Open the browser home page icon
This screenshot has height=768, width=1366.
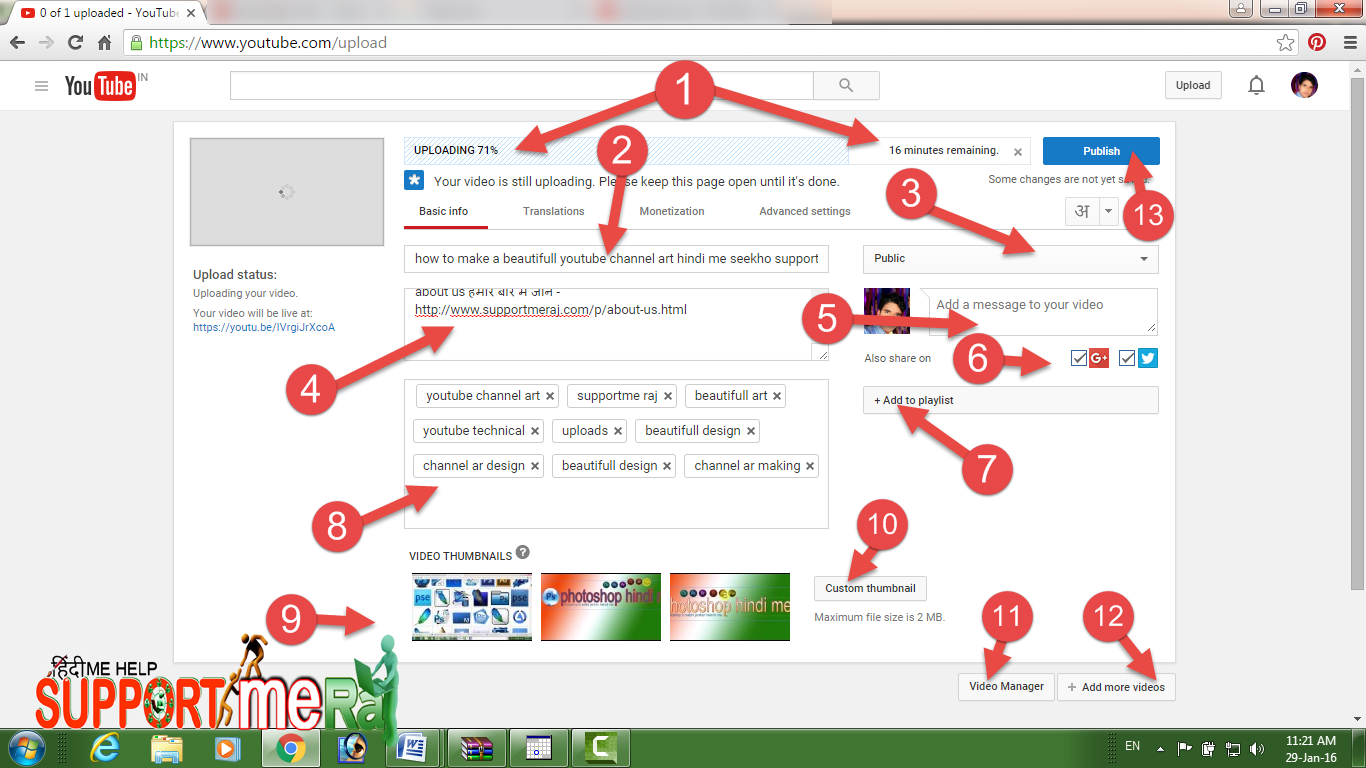(x=104, y=43)
